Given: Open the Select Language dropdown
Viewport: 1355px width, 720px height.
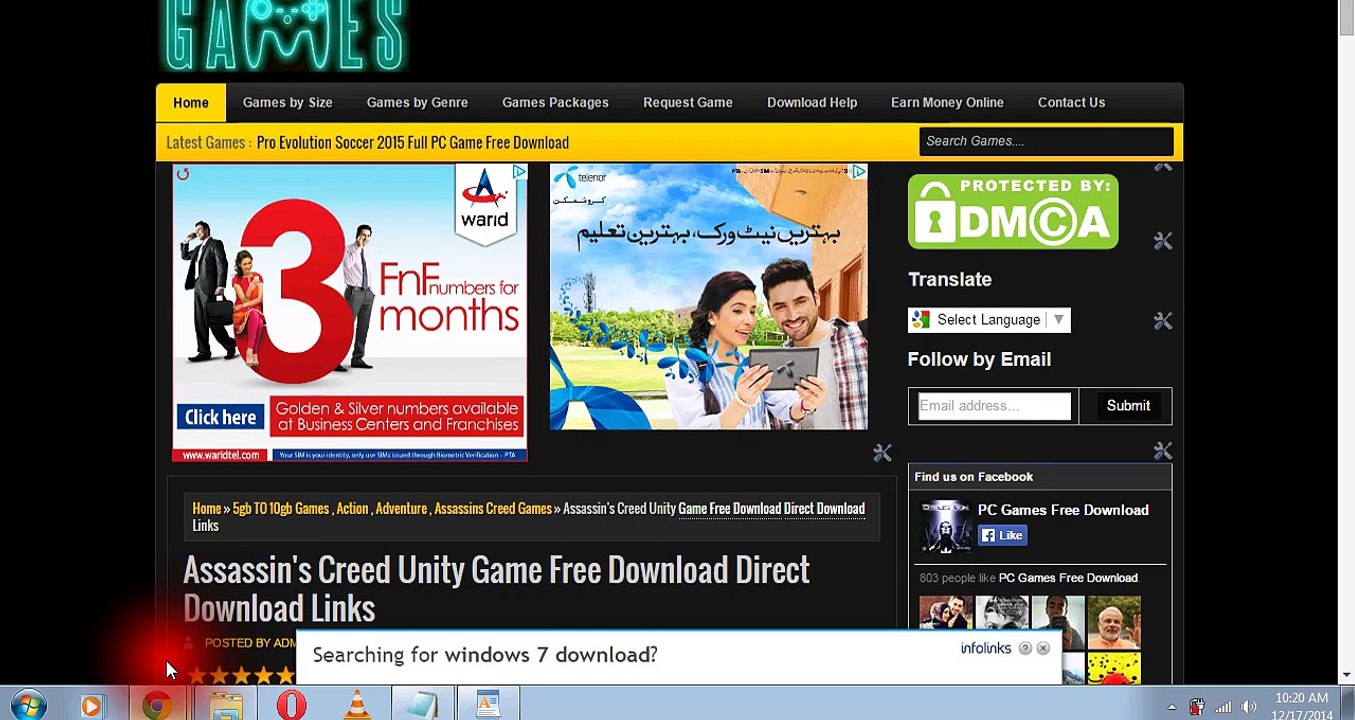Looking at the screenshot, I should (989, 320).
